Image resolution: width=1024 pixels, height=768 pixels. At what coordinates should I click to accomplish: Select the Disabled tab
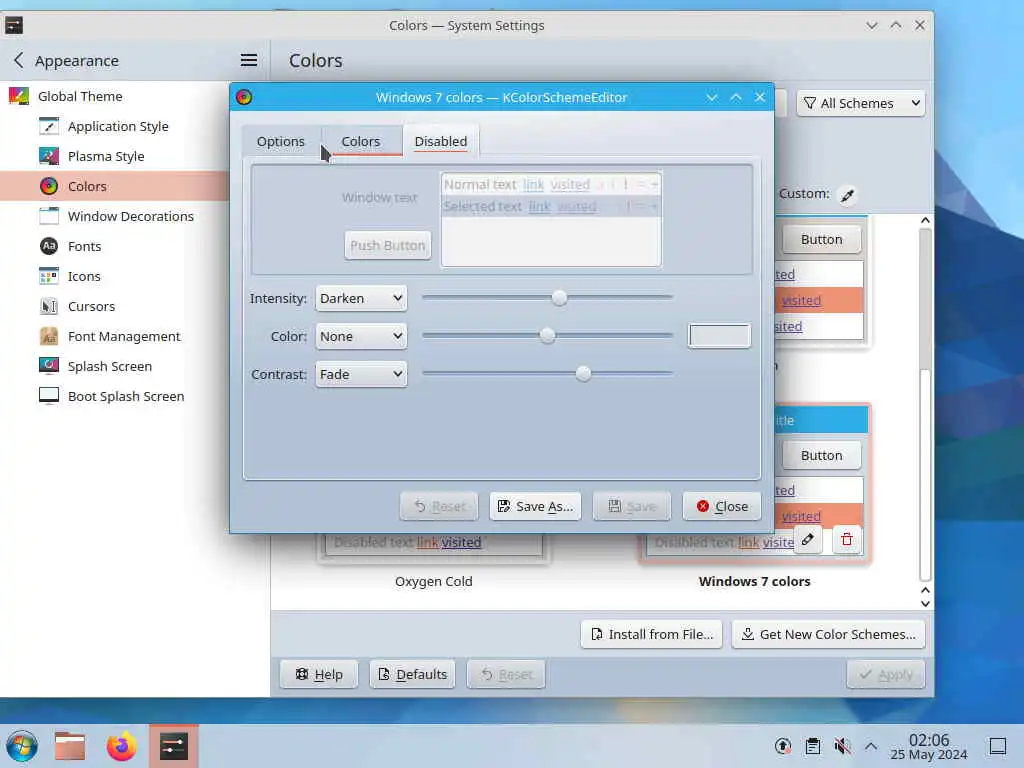point(441,141)
